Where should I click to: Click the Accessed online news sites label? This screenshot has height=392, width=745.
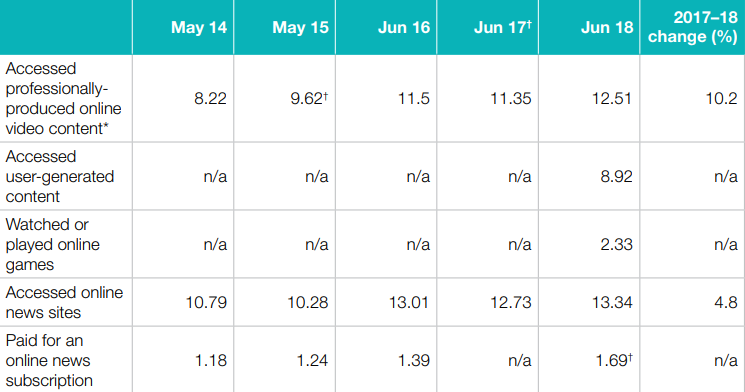tap(64, 302)
